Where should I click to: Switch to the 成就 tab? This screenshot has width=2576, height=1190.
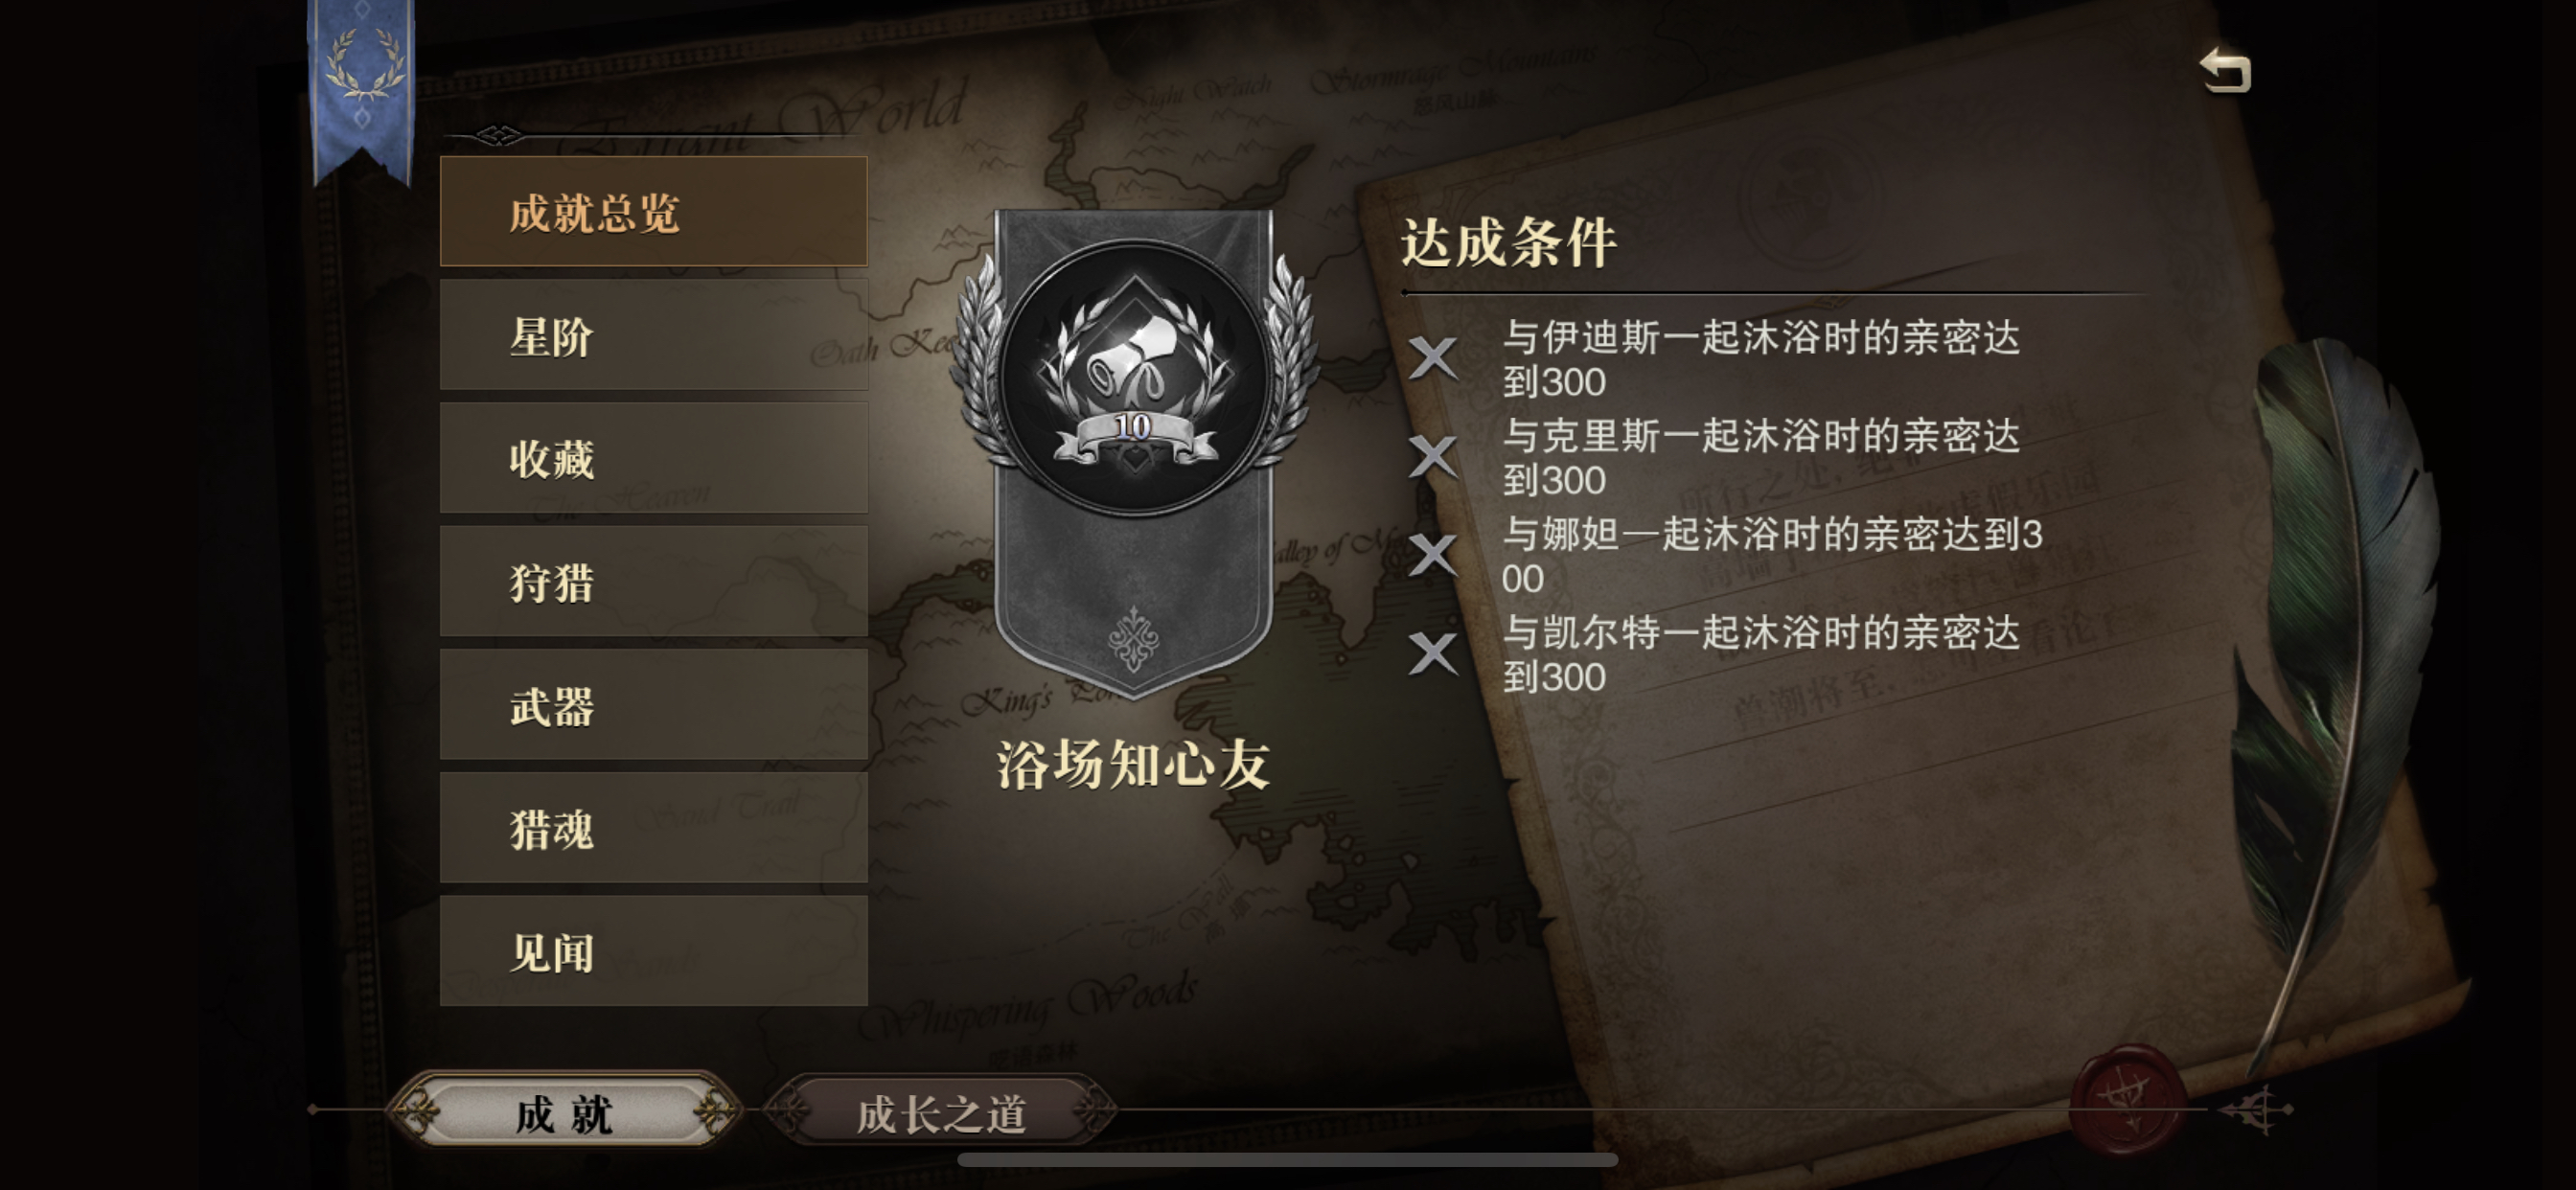(564, 1112)
